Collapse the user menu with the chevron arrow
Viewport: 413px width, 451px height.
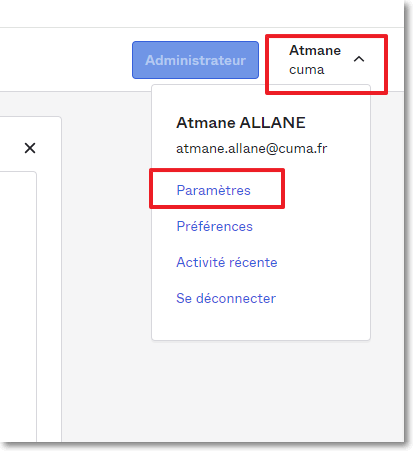(x=359, y=59)
